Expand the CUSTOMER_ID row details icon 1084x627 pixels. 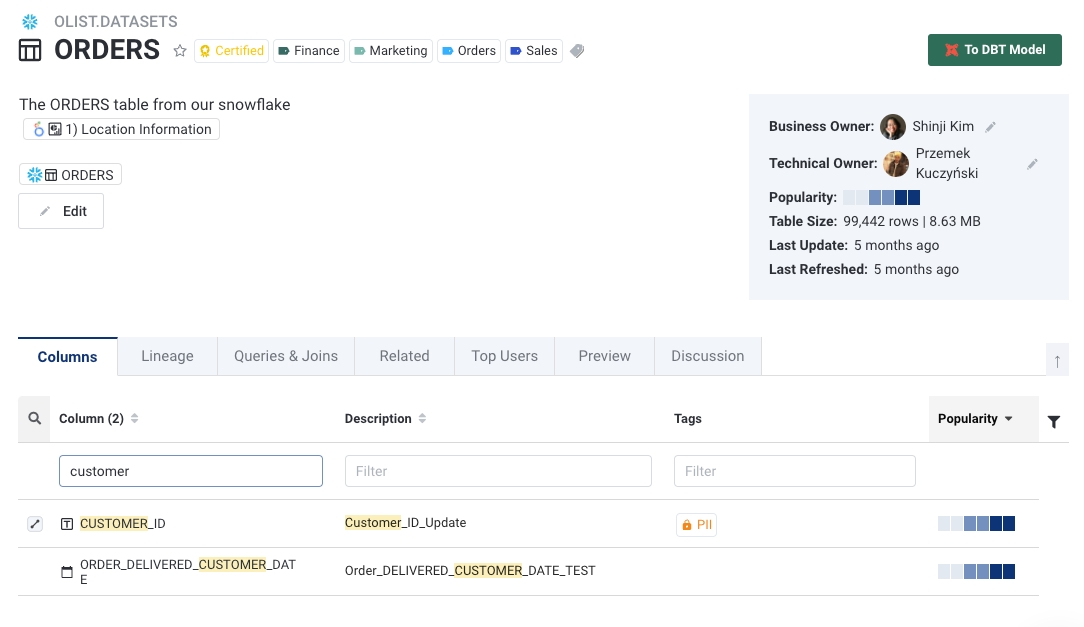[35, 524]
